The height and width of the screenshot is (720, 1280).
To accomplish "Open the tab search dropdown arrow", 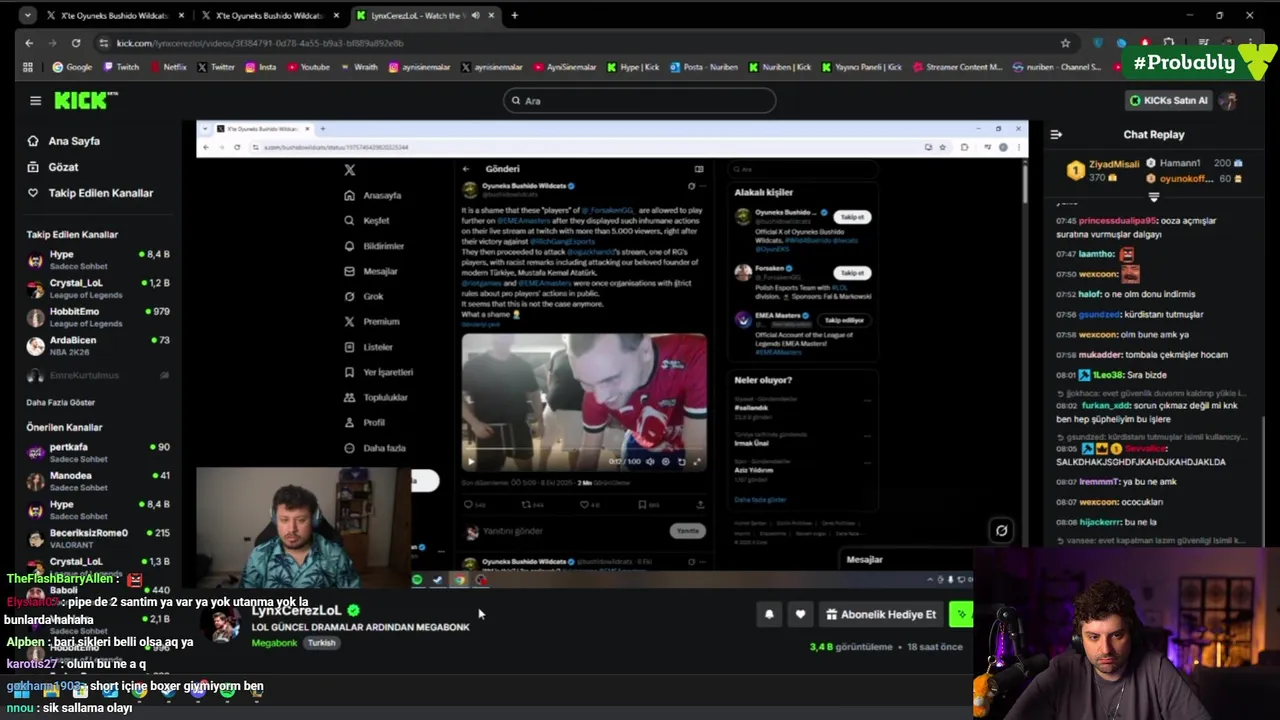I will [26, 16].
